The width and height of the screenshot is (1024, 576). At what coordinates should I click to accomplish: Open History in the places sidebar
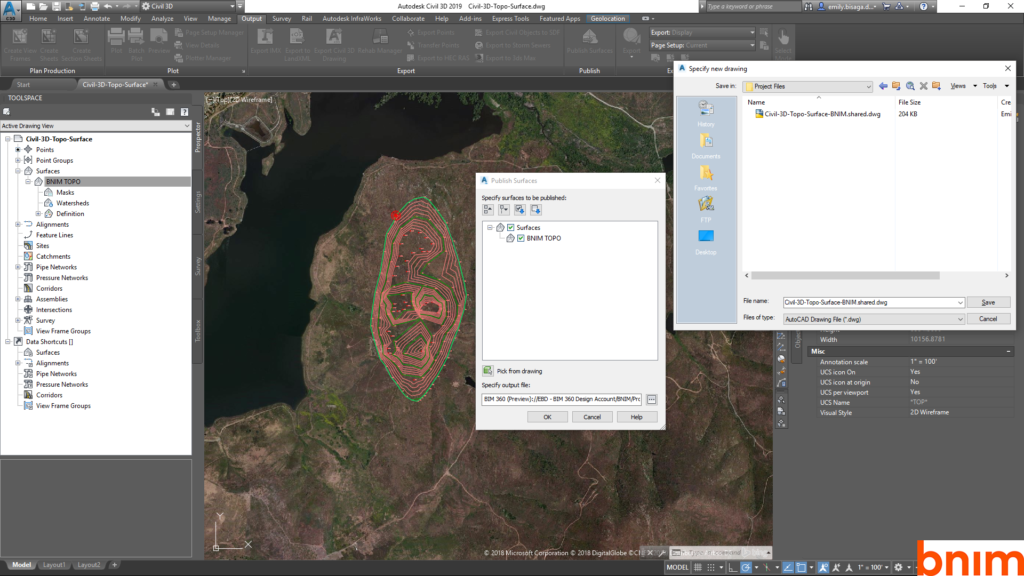coord(706,116)
